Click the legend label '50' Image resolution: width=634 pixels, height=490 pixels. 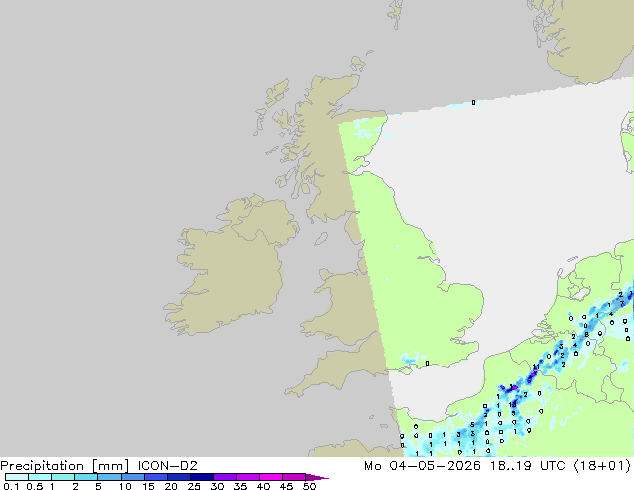click(x=309, y=486)
